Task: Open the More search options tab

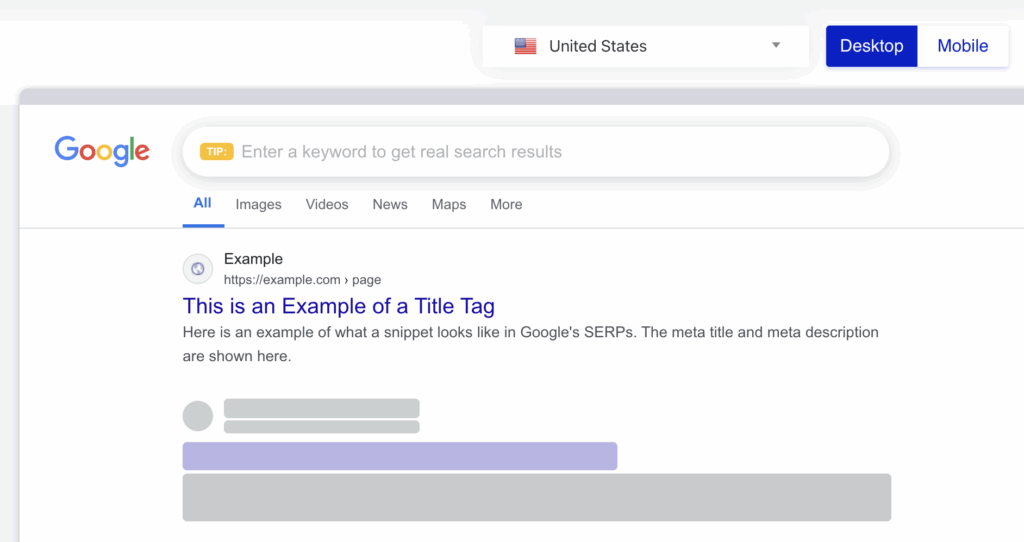Action: coord(506,204)
